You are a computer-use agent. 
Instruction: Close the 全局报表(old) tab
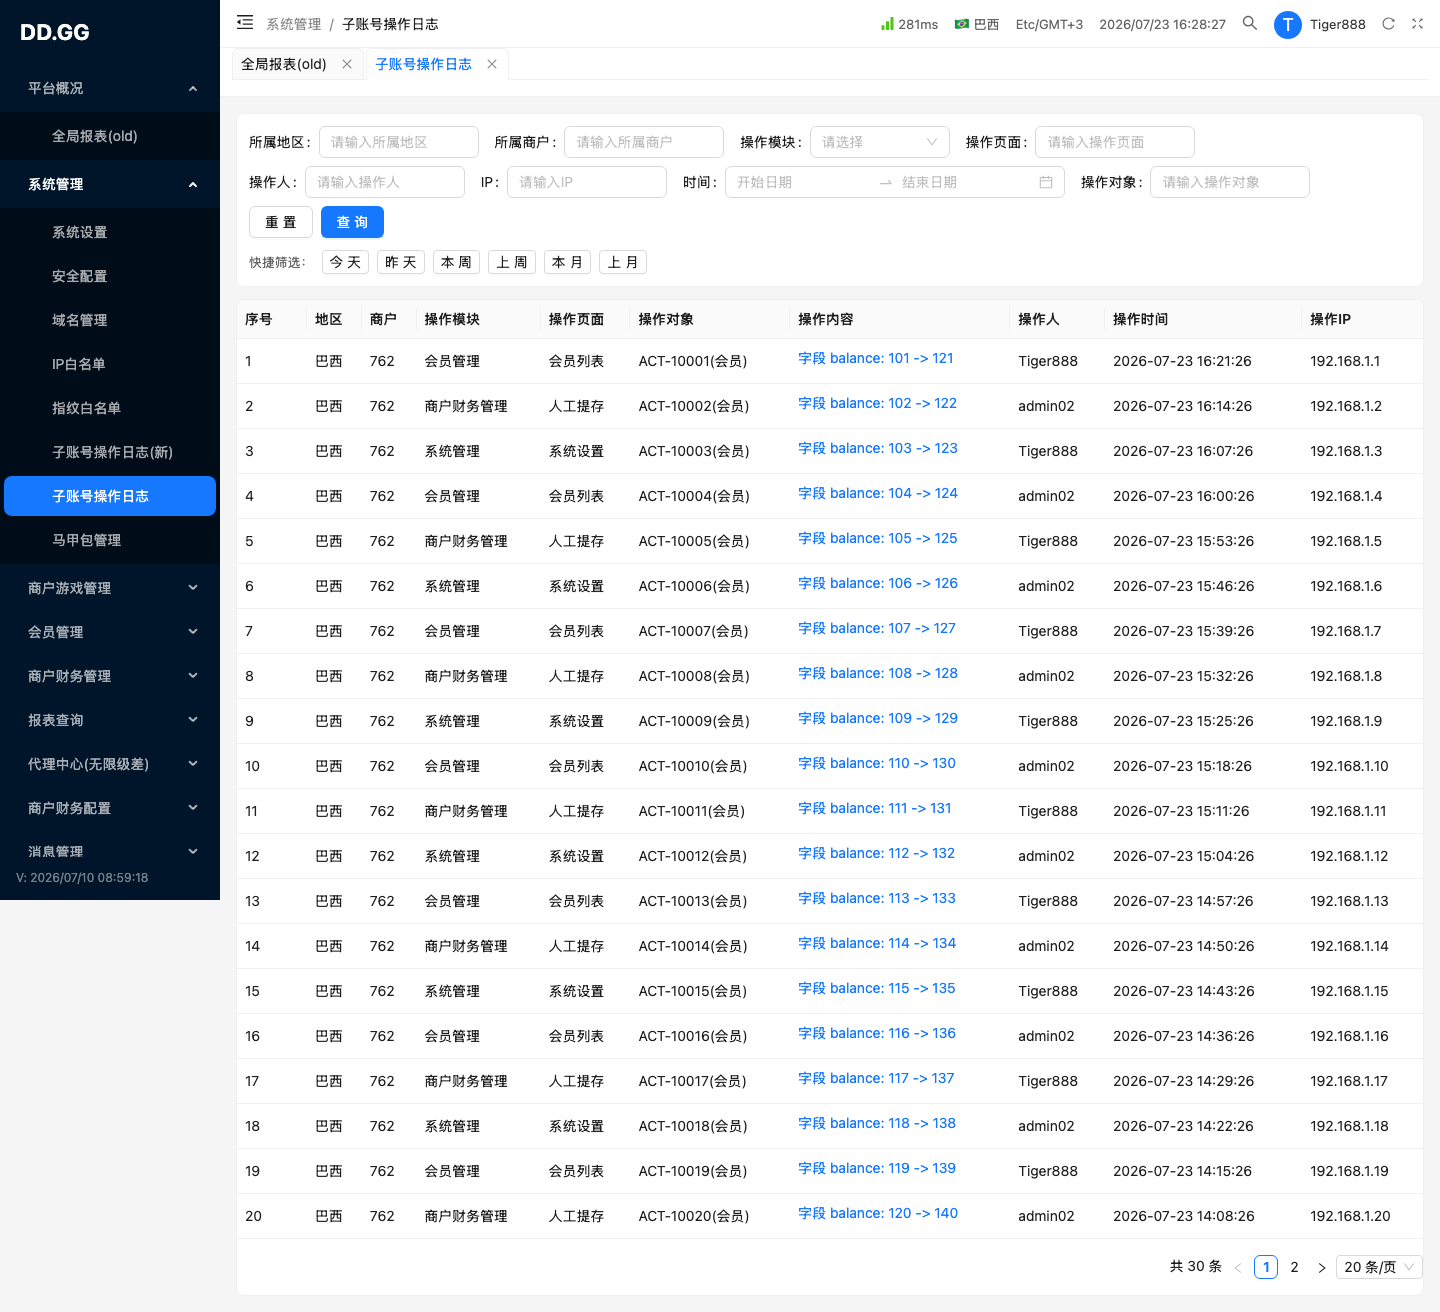347,64
